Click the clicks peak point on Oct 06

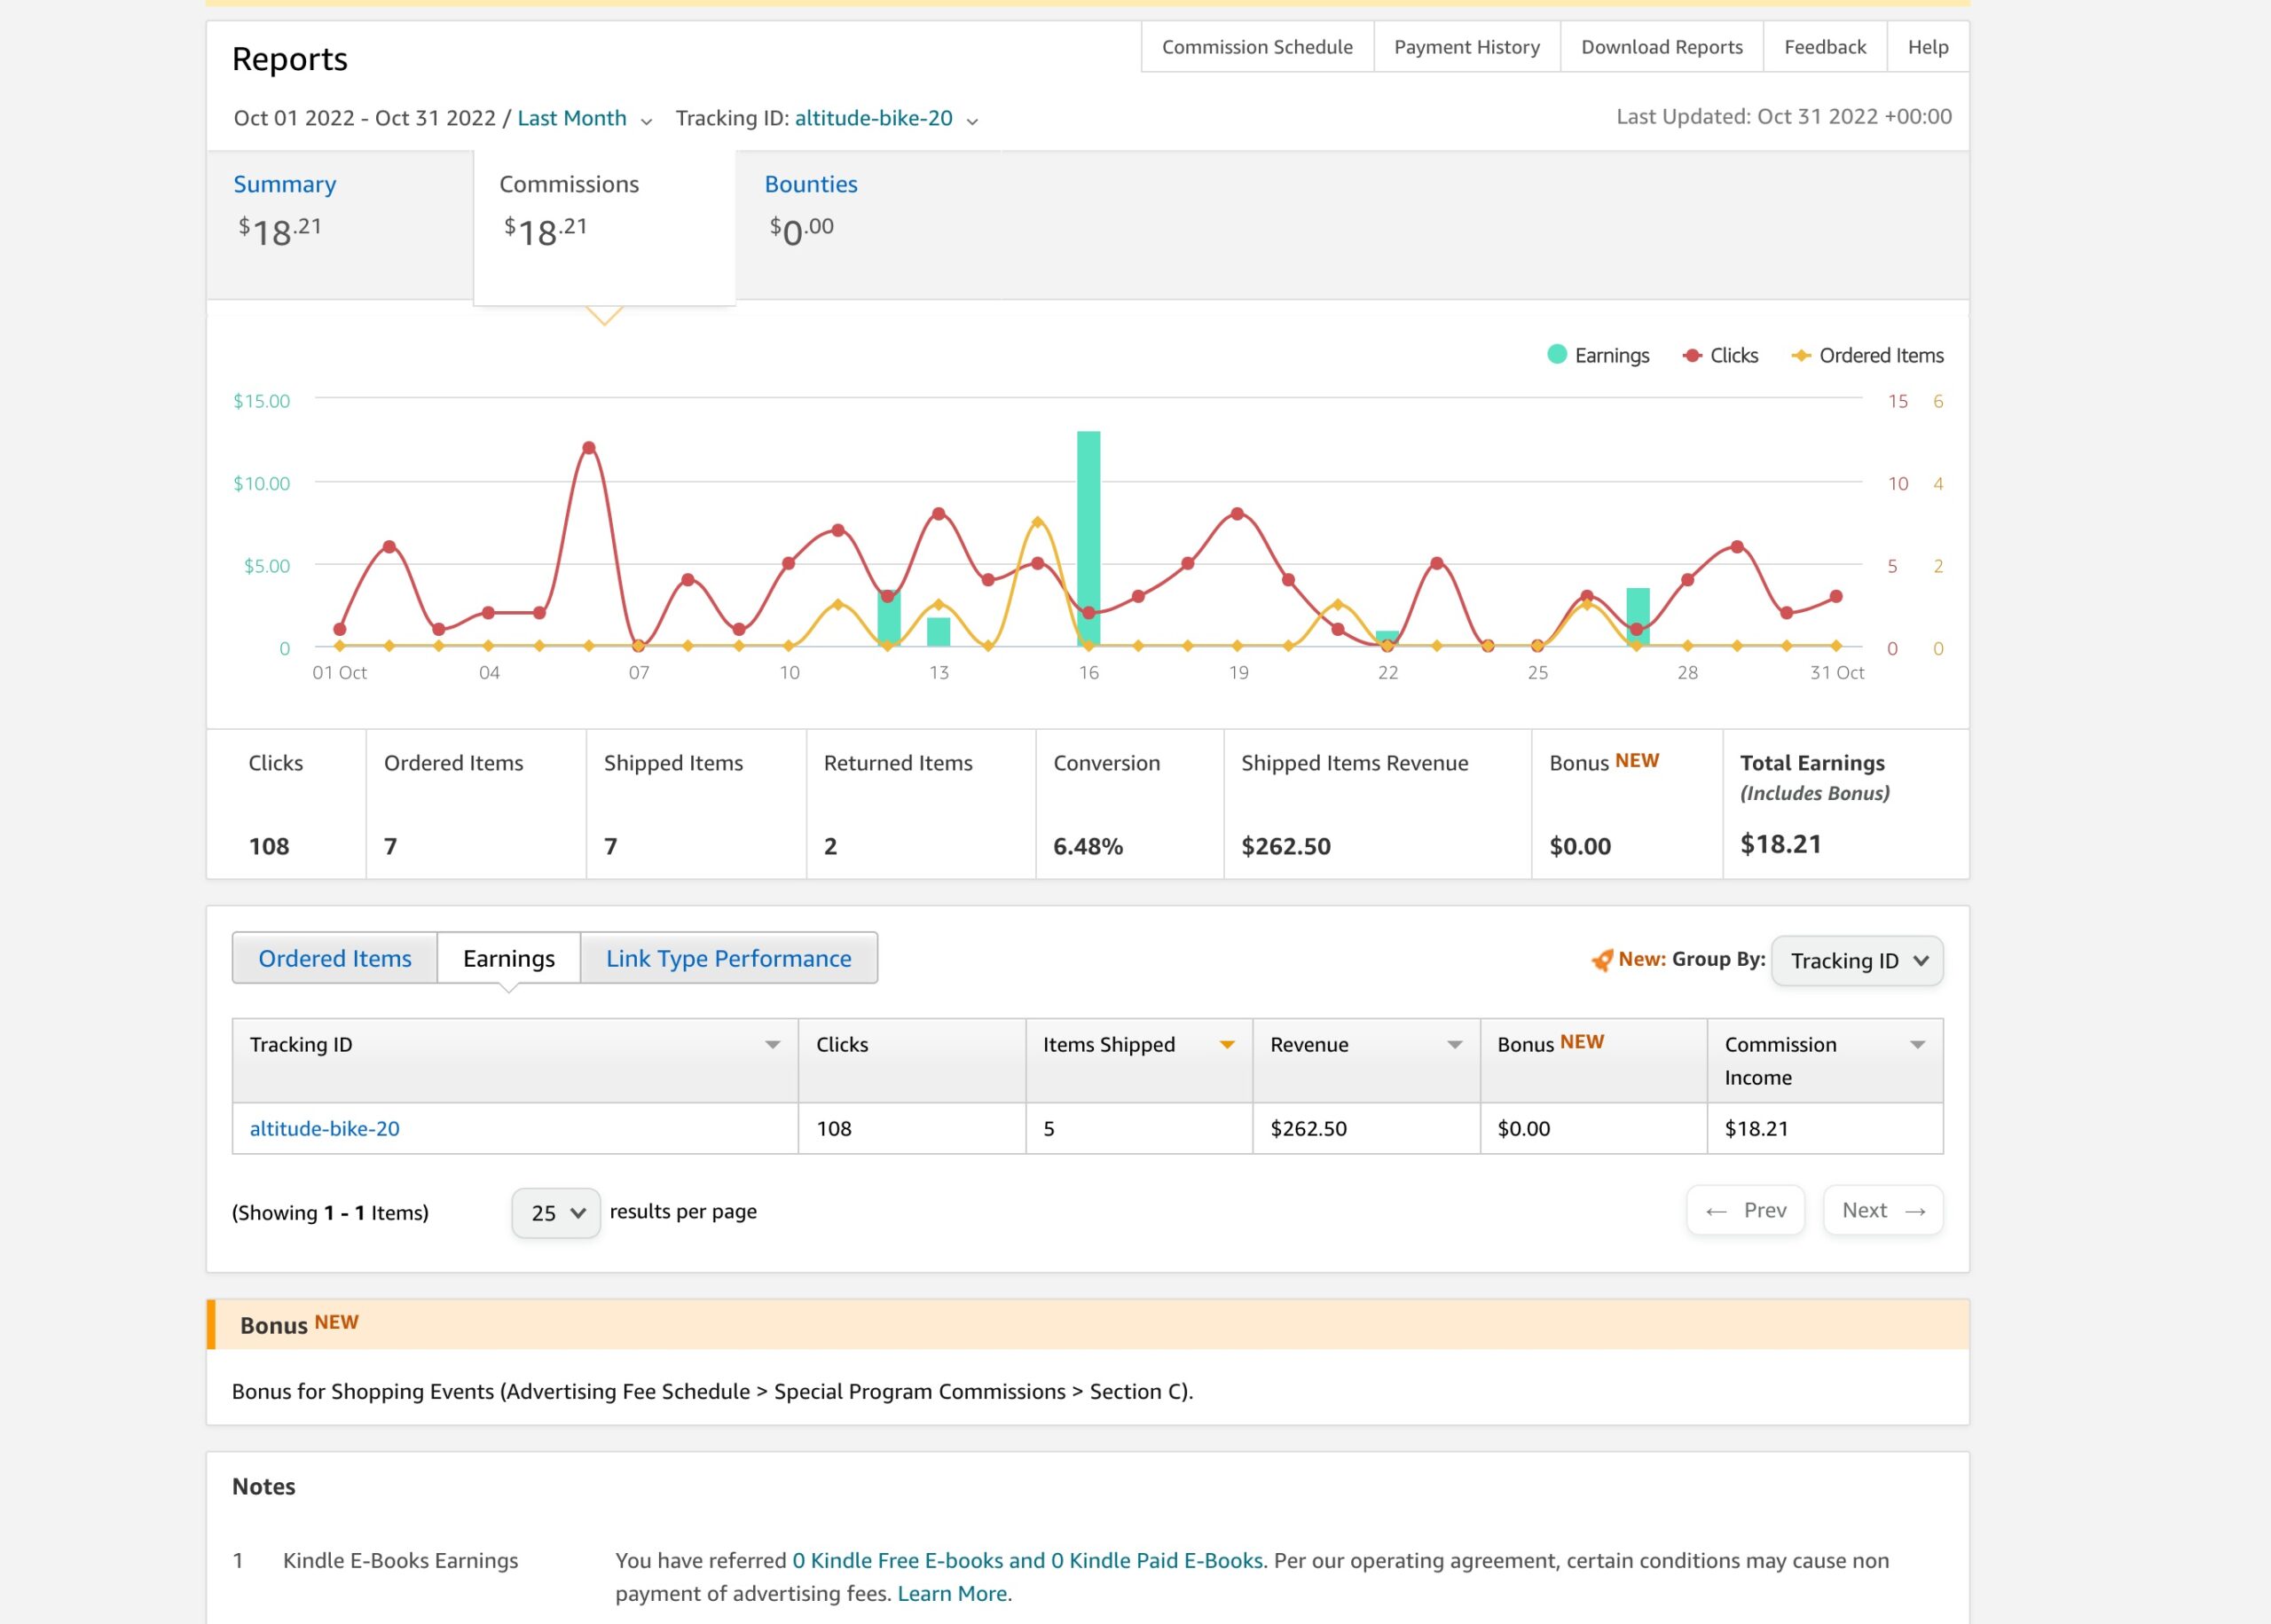pyautogui.click(x=589, y=448)
